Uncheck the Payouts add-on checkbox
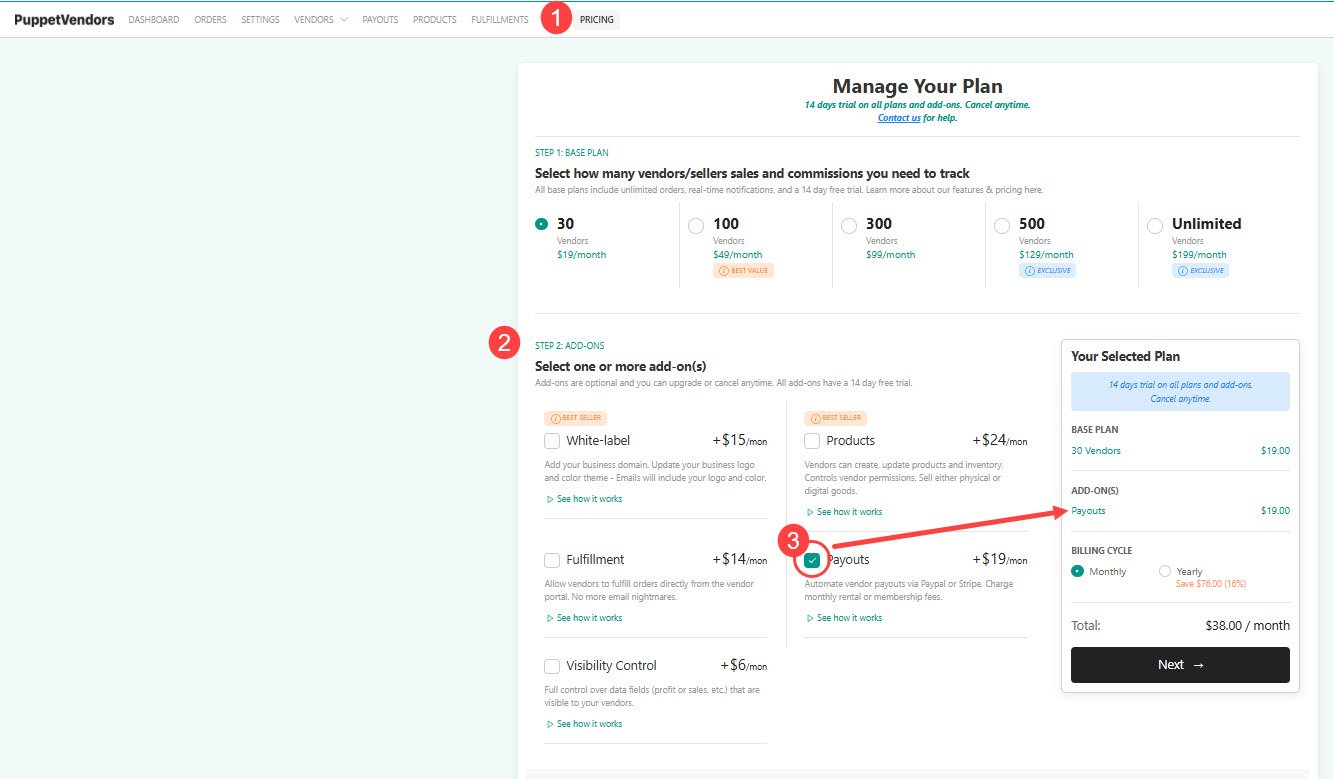This screenshot has height=779, width=1334. click(812, 561)
